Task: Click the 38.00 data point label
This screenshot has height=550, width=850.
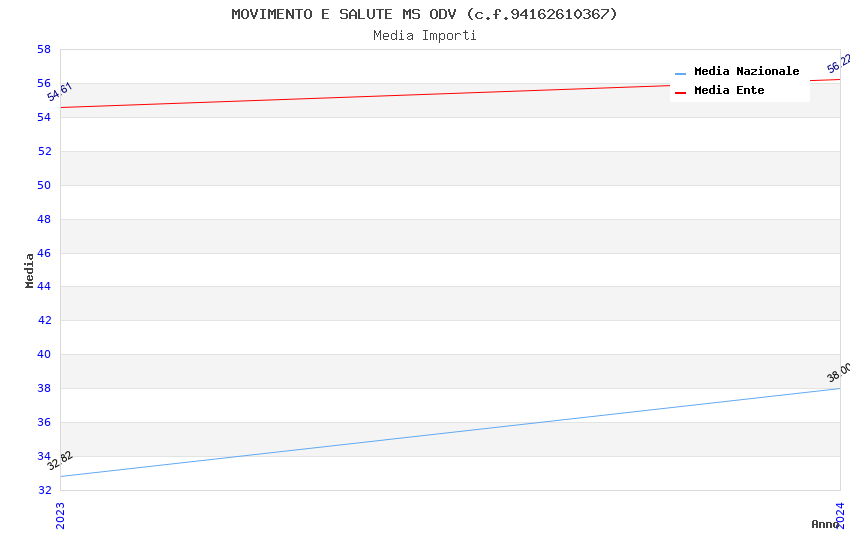Action: tap(838, 373)
